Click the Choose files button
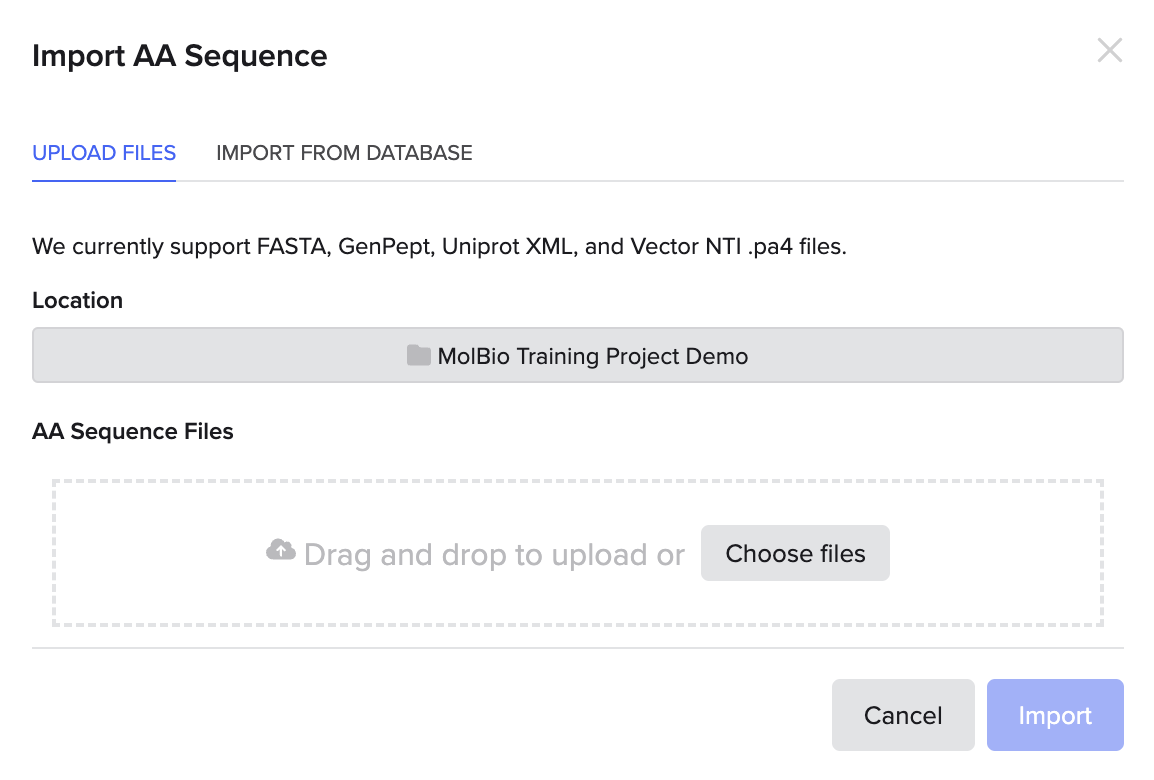The image size is (1154, 780). (x=795, y=553)
